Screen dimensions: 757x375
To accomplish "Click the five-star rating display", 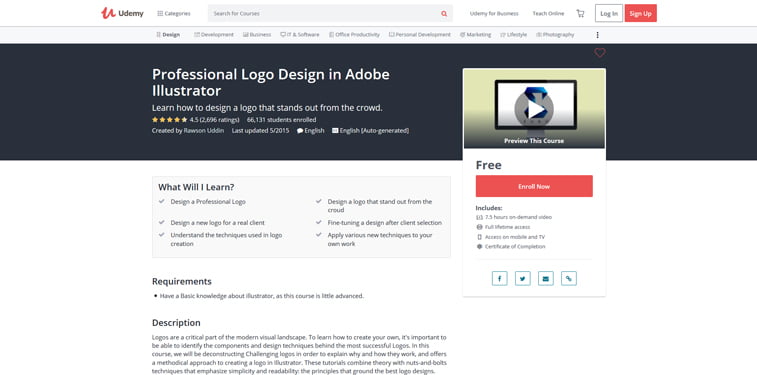I will click(169, 120).
